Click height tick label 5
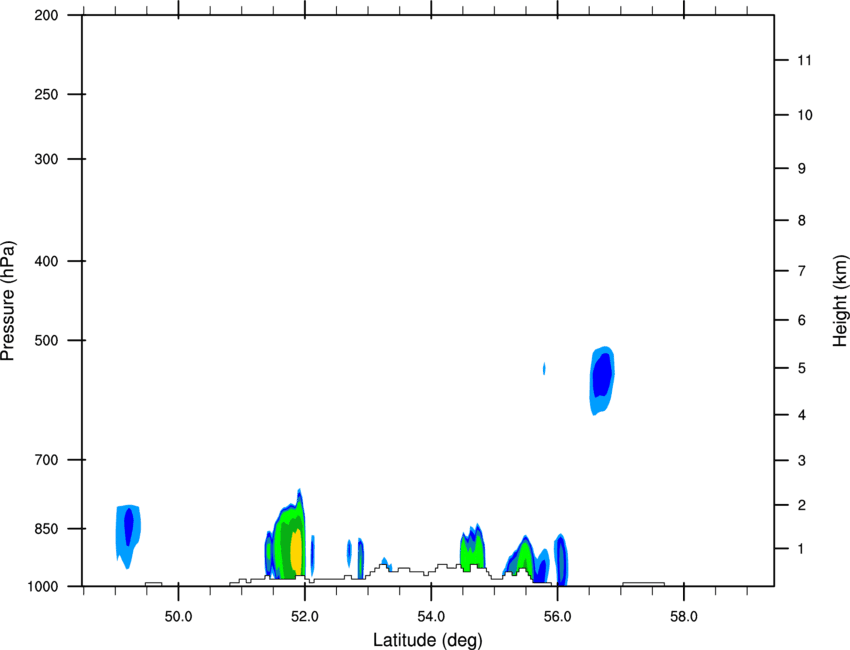The height and width of the screenshot is (650, 850). (x=801, y=369)
